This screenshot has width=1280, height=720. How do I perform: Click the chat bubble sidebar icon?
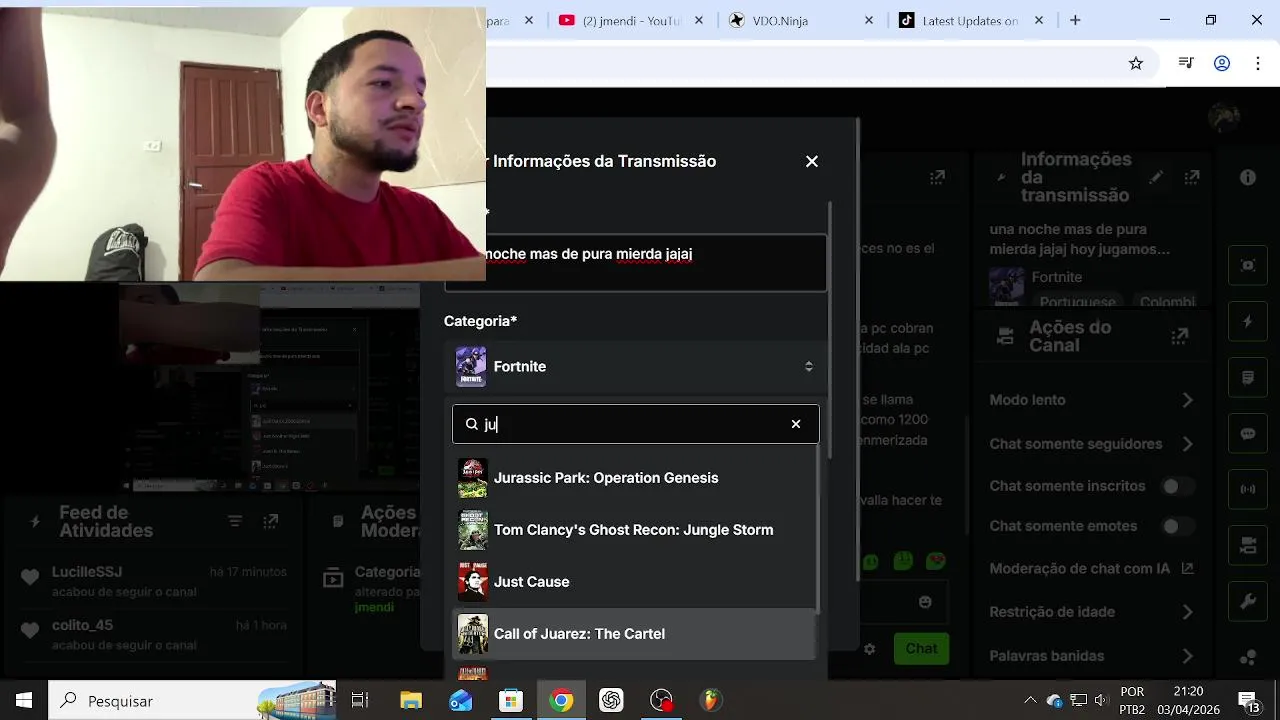(x=1248, y=433)
